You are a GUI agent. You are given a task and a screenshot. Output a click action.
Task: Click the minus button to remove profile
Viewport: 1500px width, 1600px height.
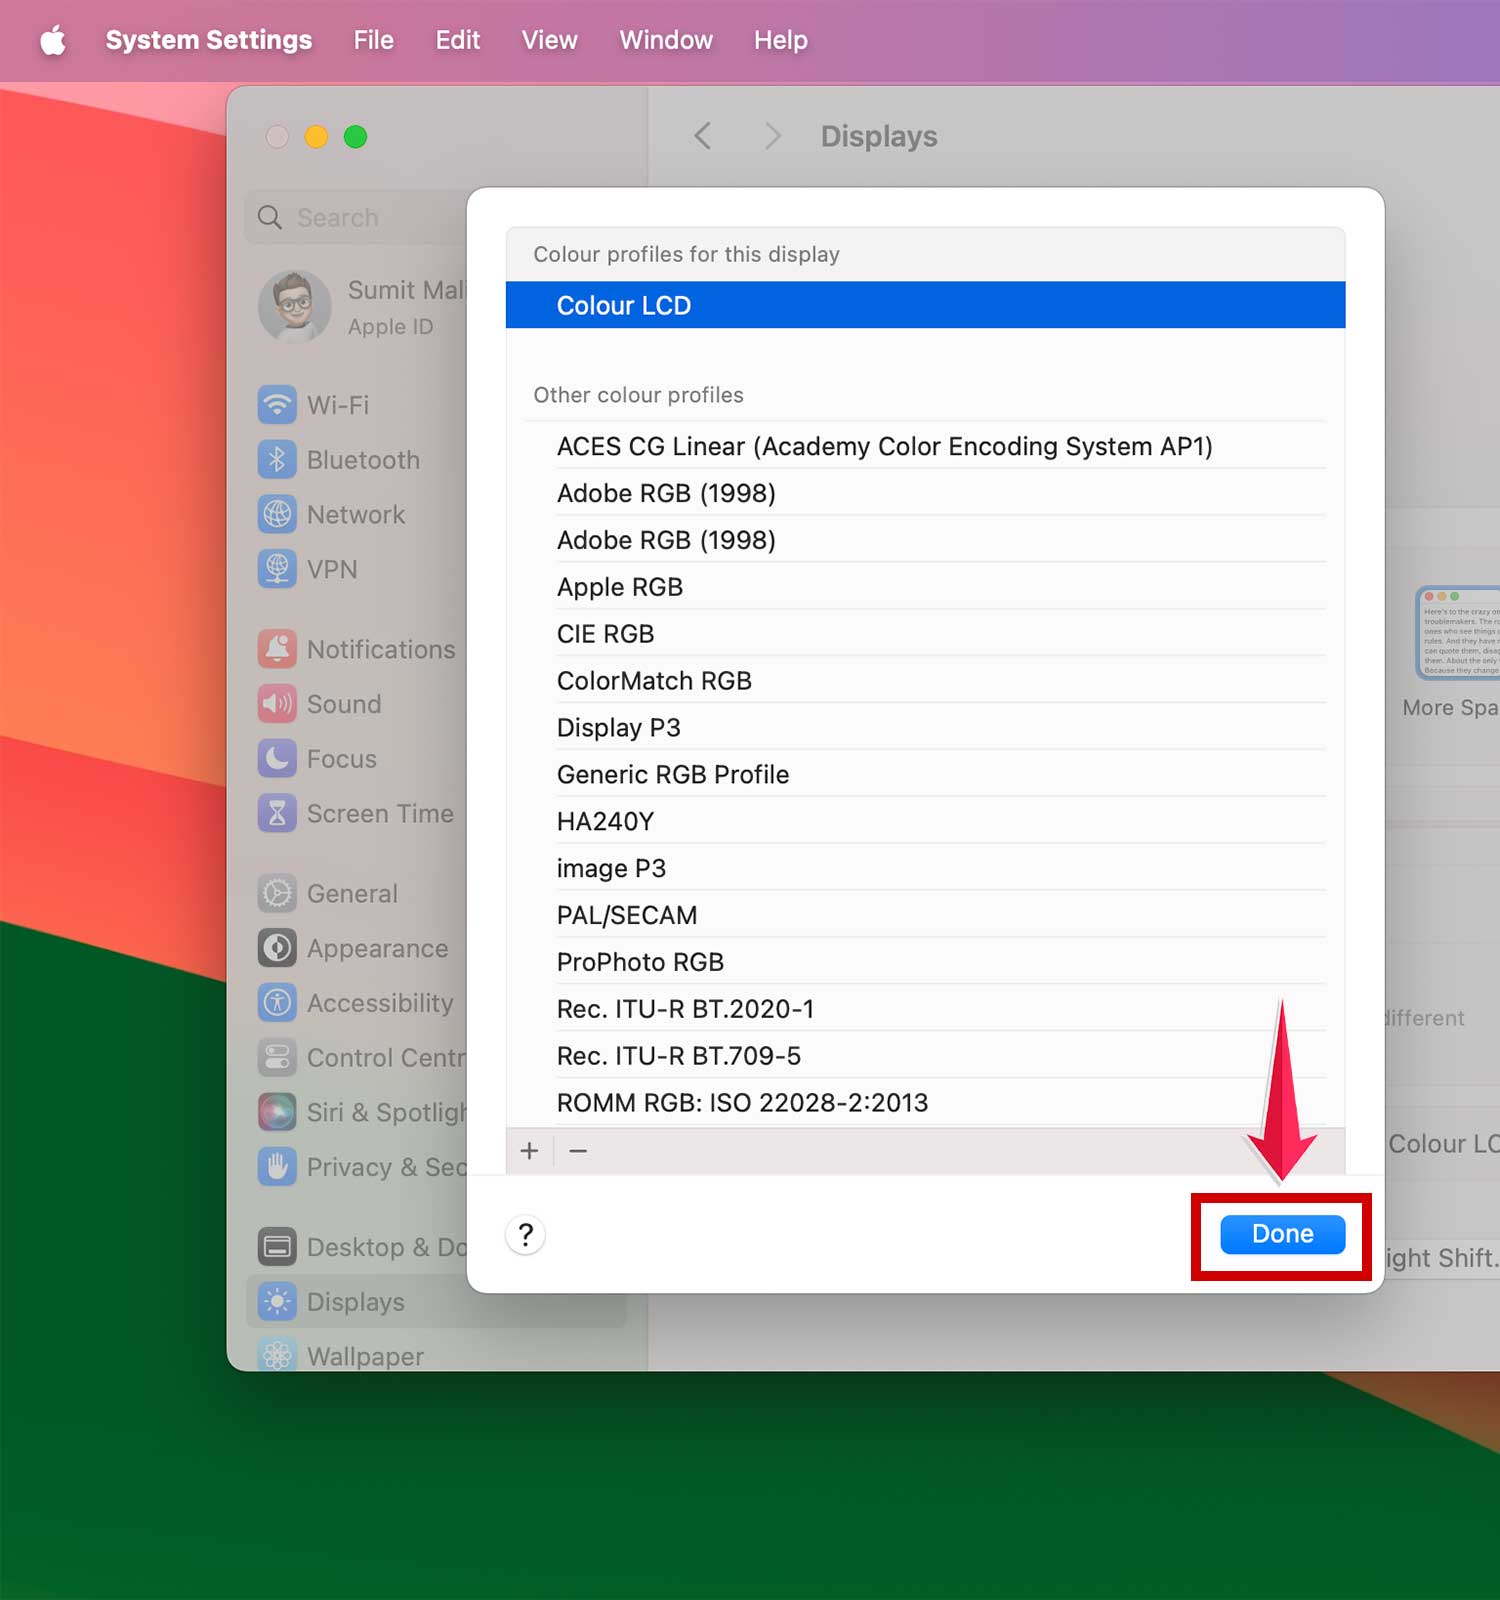578,1151
